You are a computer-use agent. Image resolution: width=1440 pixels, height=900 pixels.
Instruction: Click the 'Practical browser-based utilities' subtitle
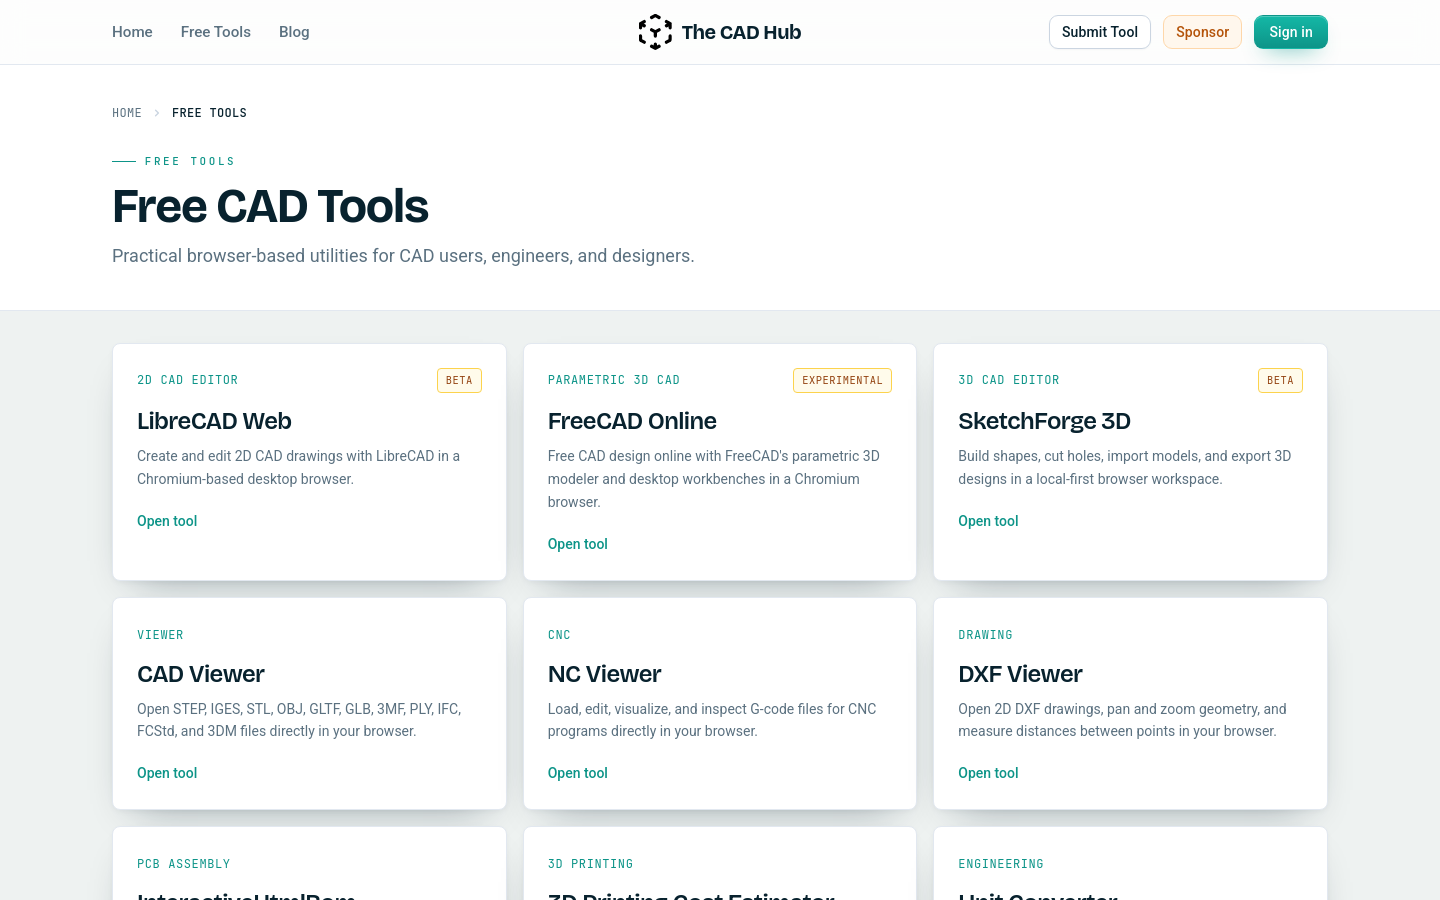coord(403,256)
